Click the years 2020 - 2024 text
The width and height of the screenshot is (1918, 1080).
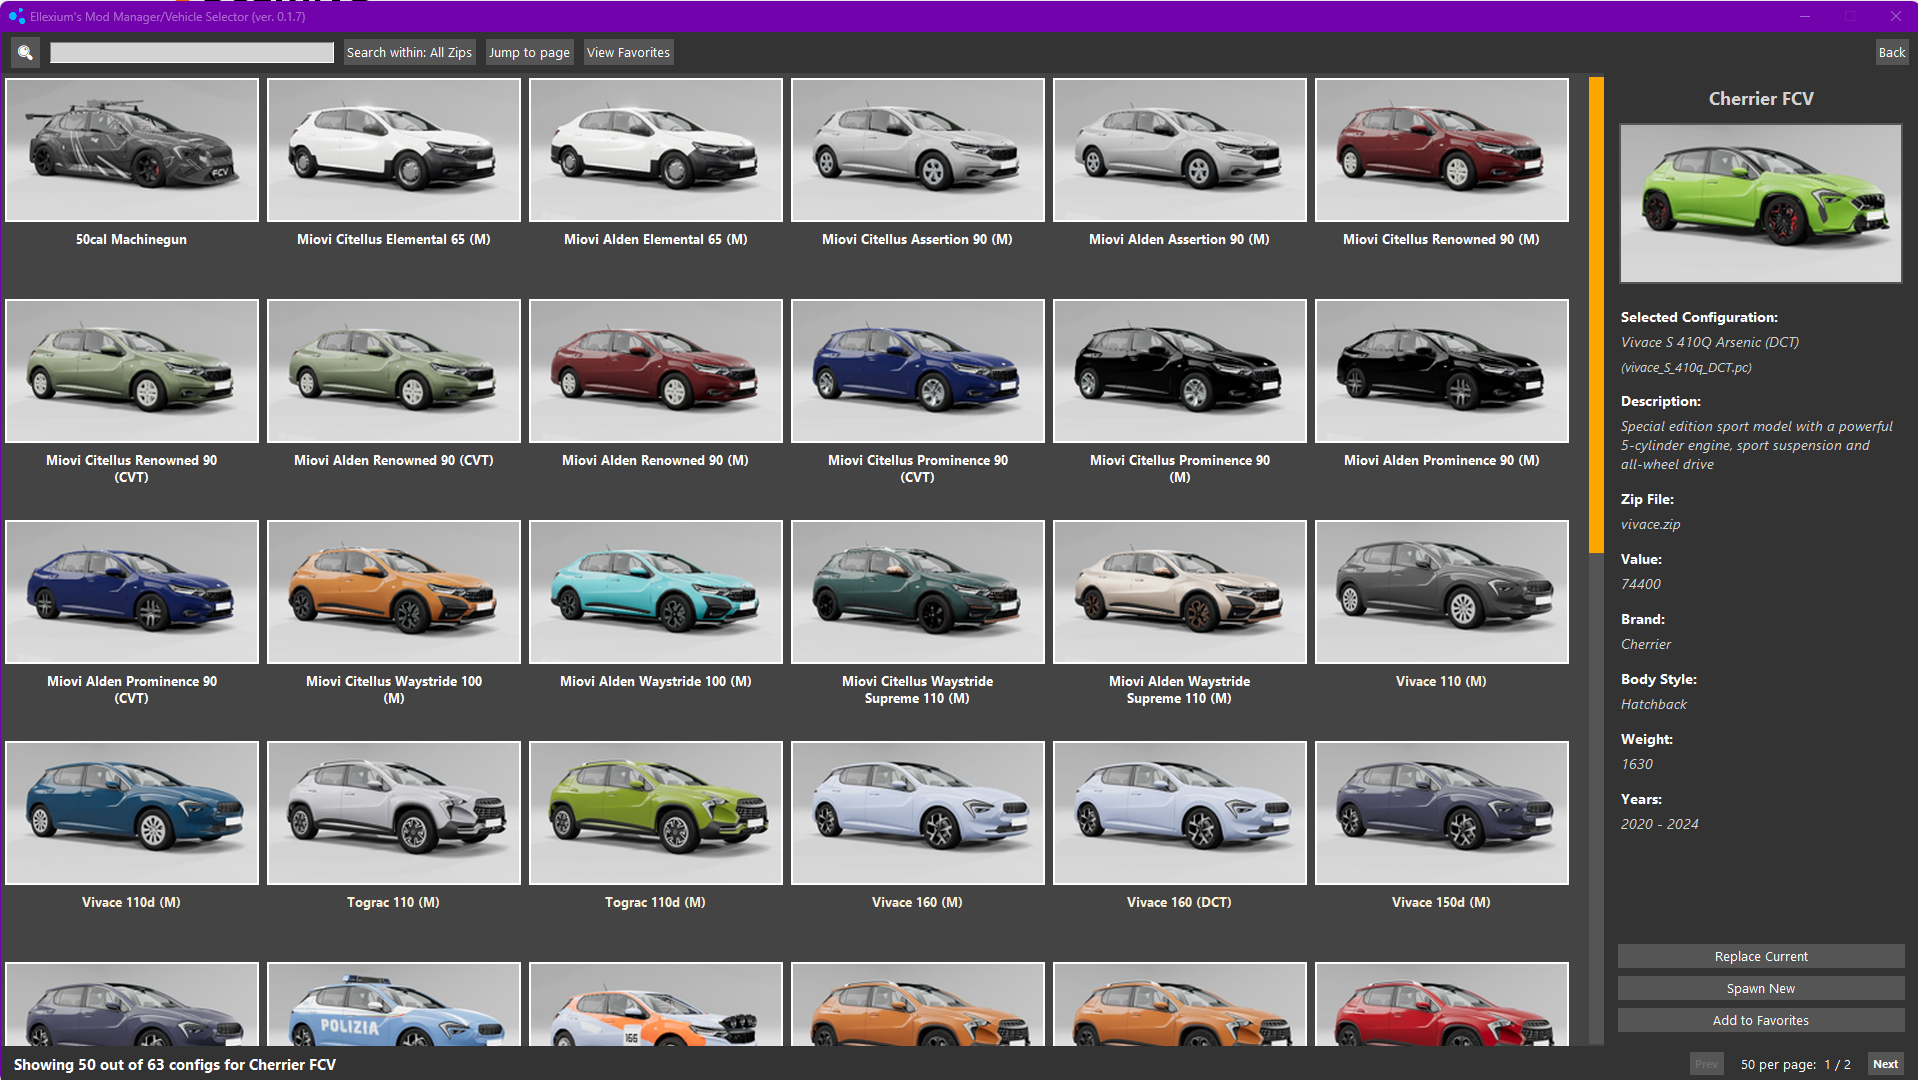tap(1660, 824)
